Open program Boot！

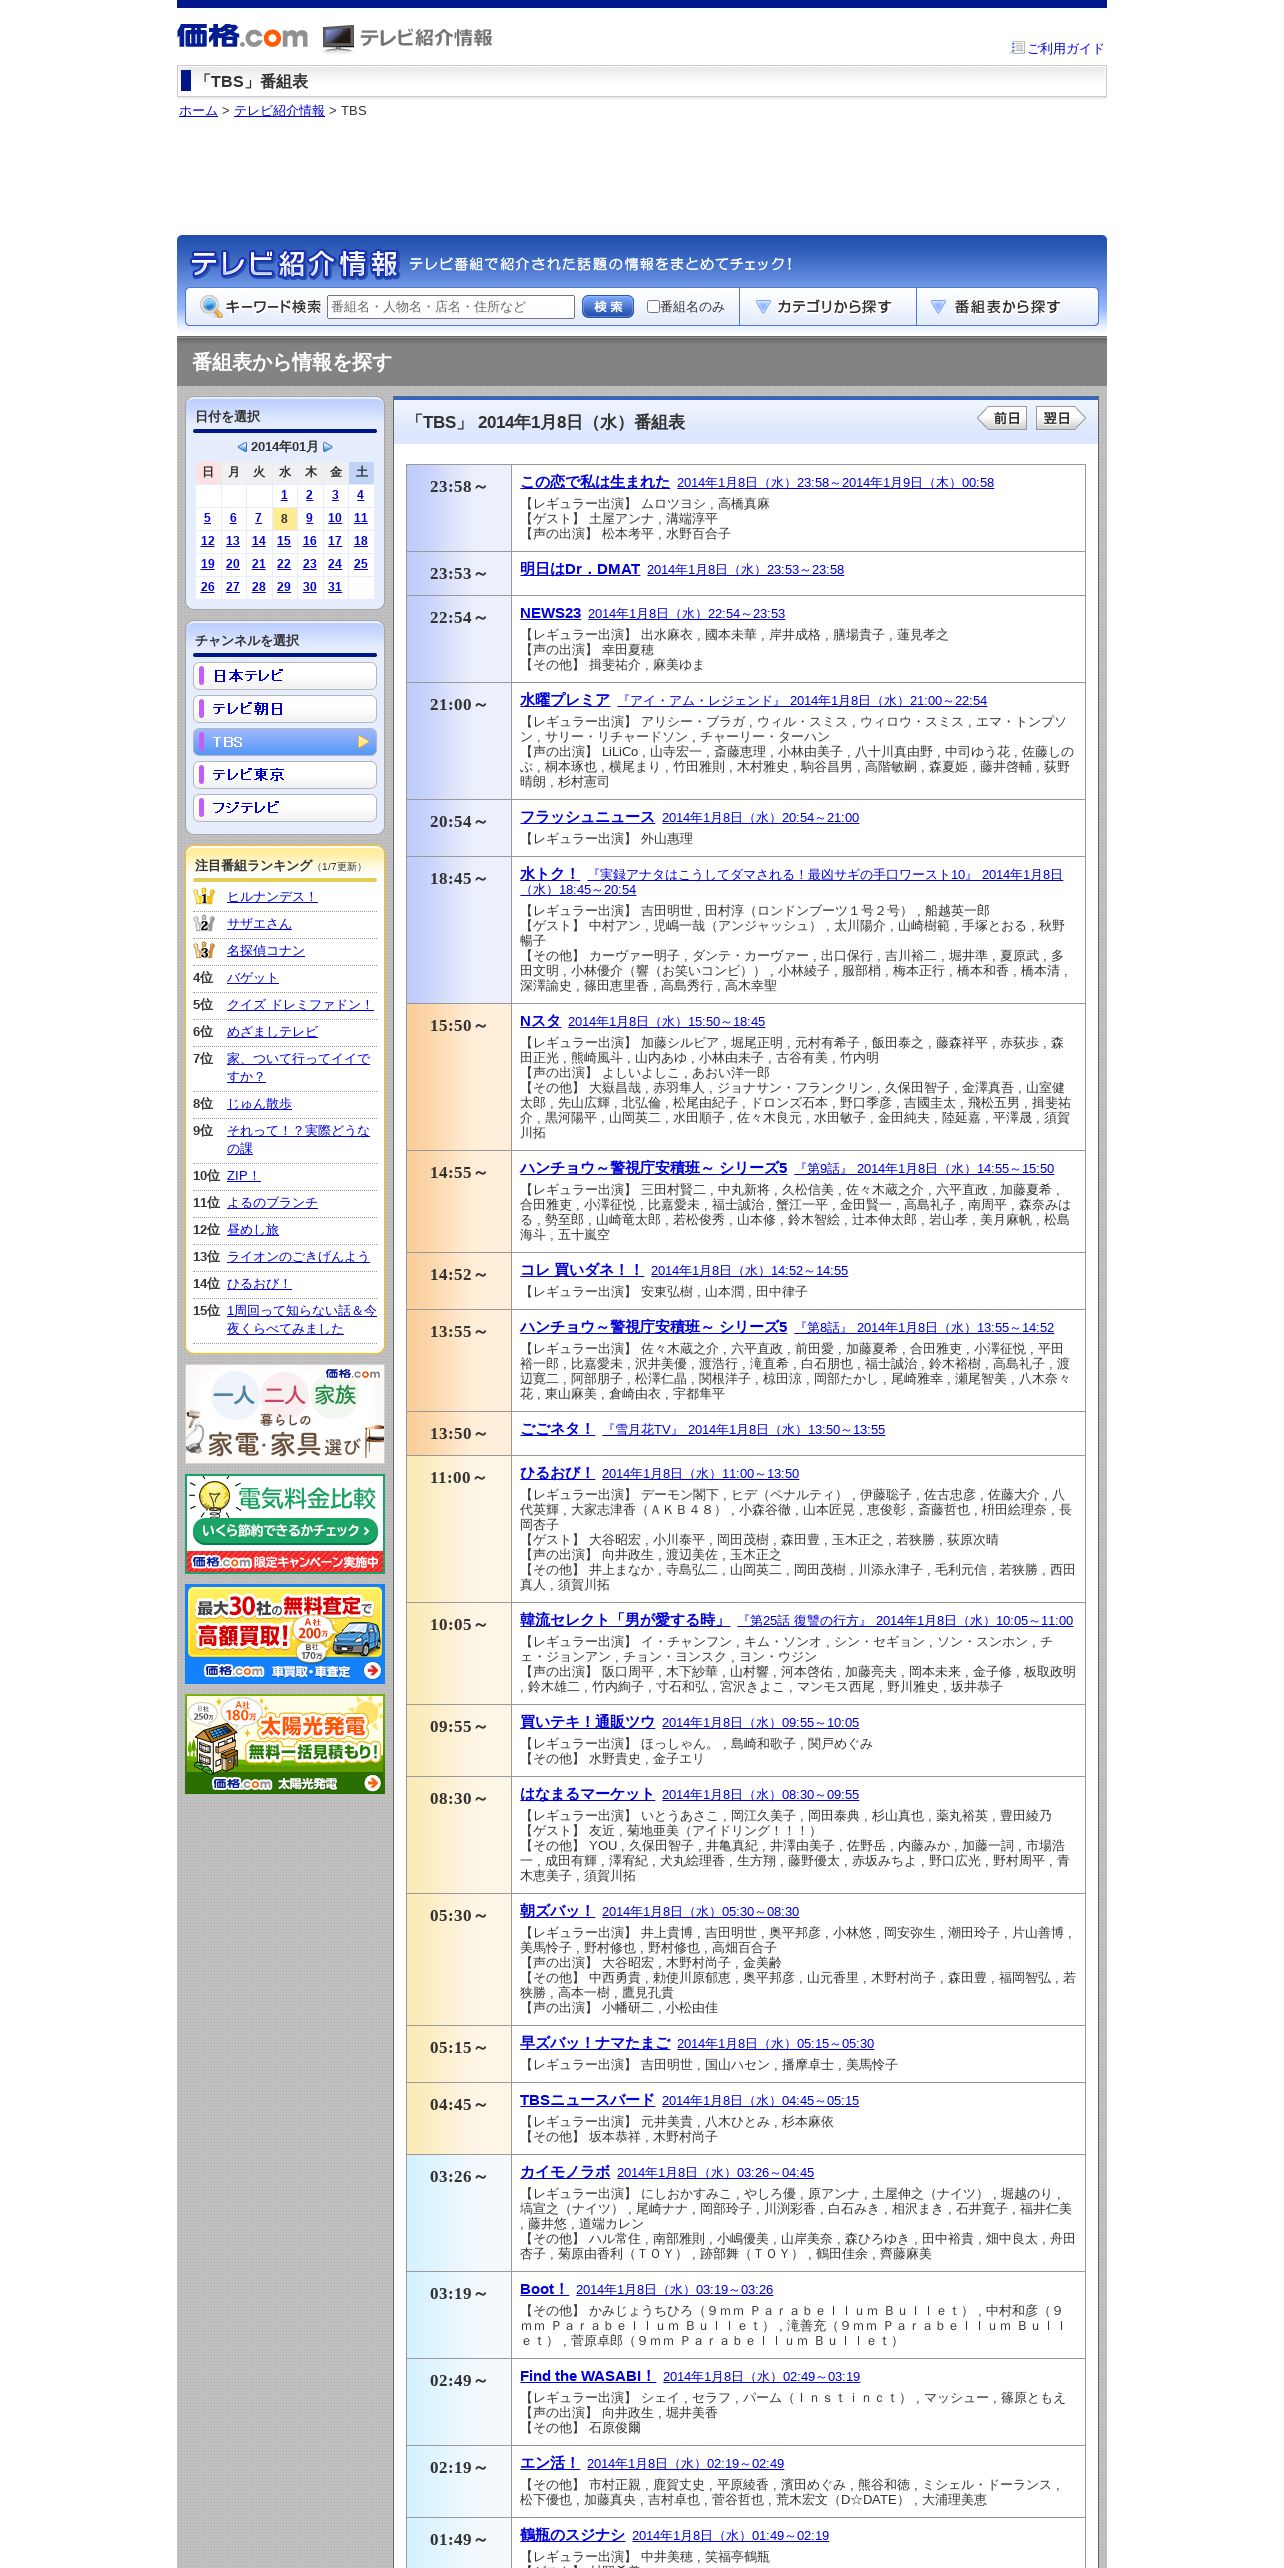click(x=544, y=2289)
